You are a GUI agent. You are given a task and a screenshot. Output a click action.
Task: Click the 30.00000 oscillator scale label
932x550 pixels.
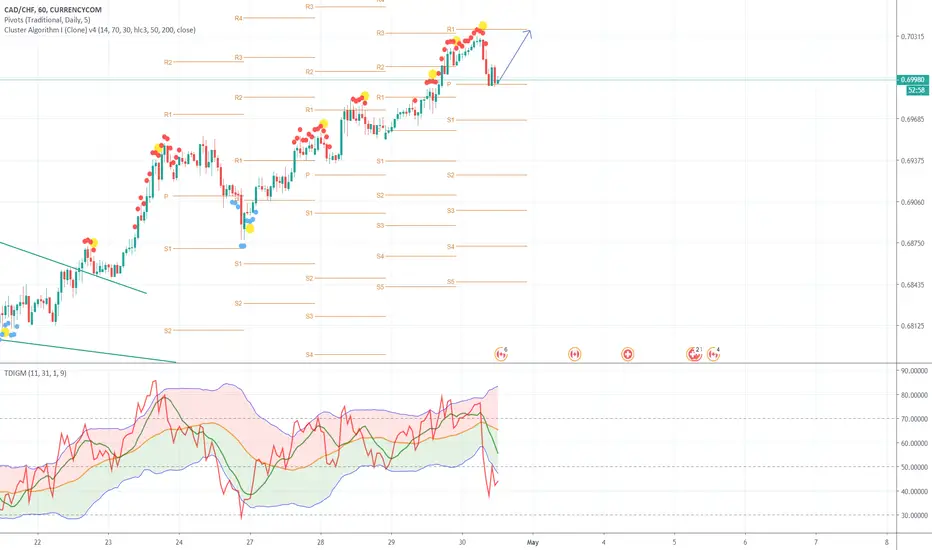tap(914, 516)
